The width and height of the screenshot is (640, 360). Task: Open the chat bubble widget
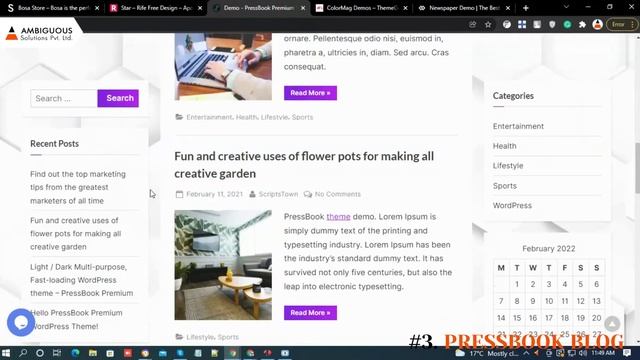(21, 322)
